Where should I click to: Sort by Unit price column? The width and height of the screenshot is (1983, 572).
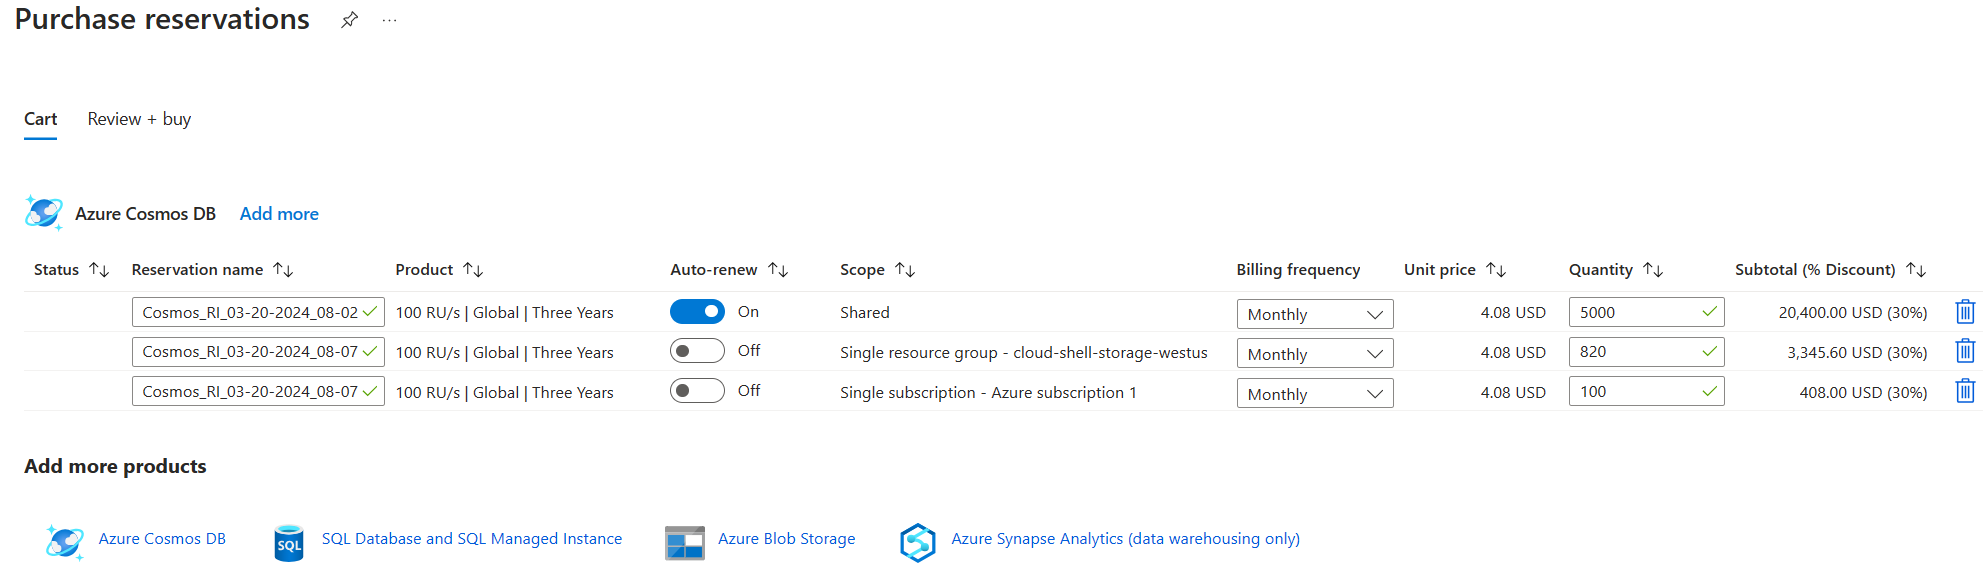tap(1495, 270)
